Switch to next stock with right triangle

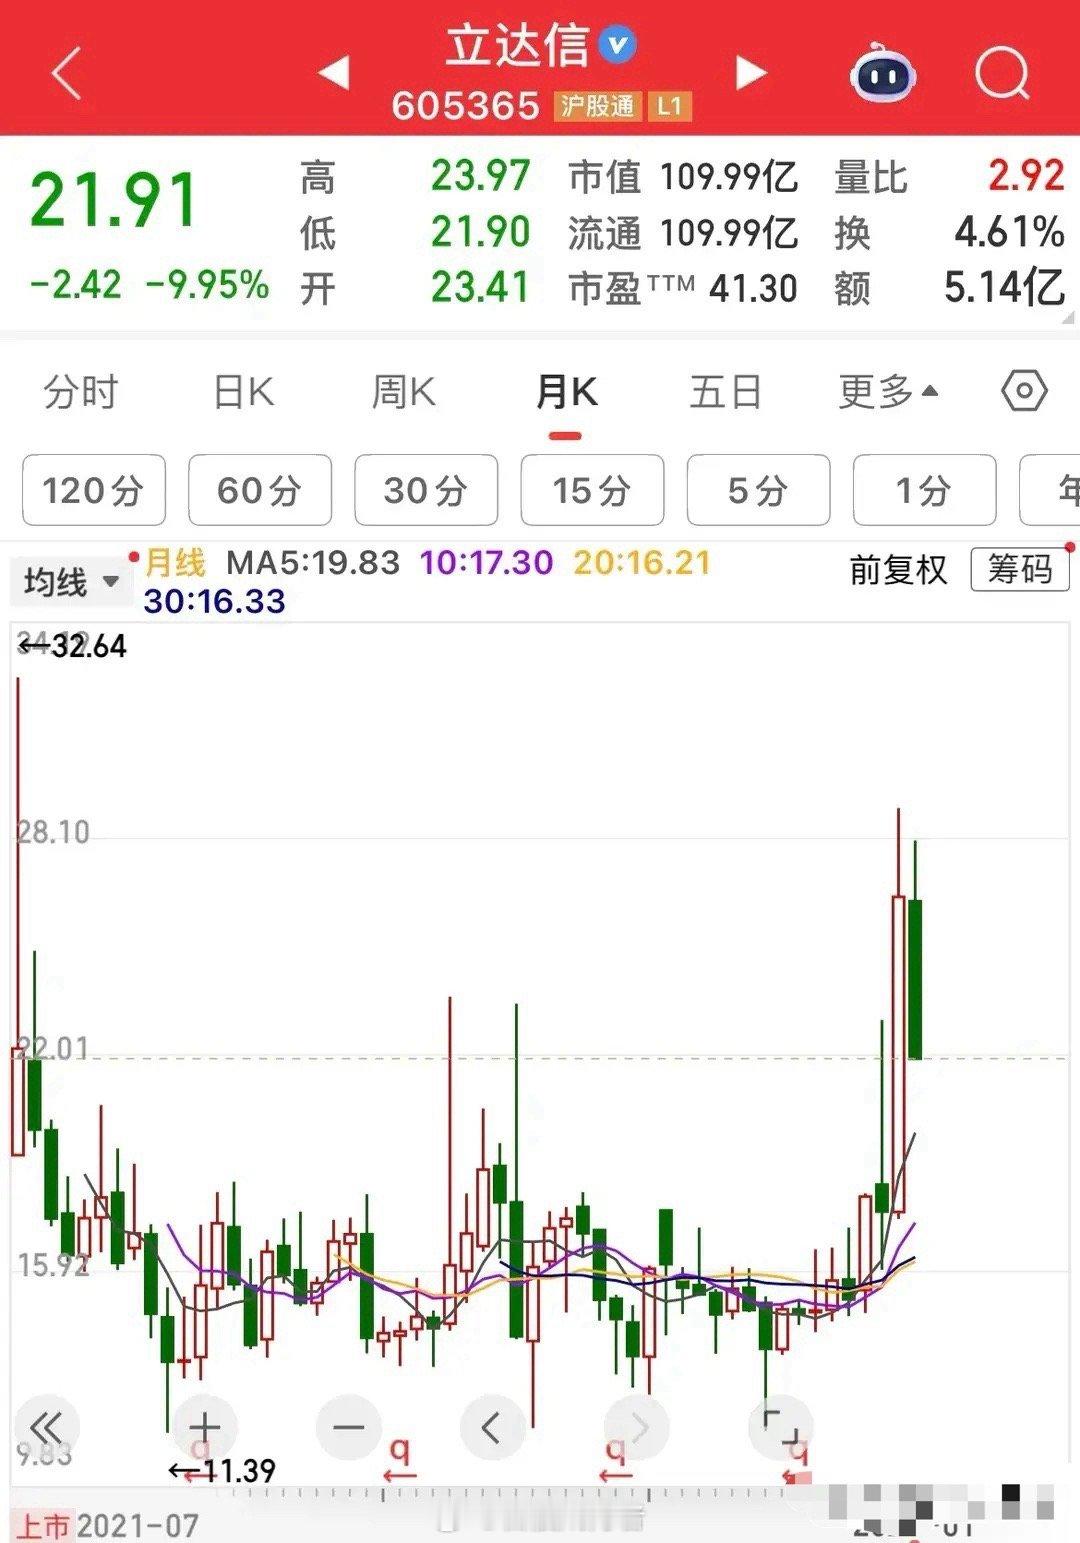[751, 72]
